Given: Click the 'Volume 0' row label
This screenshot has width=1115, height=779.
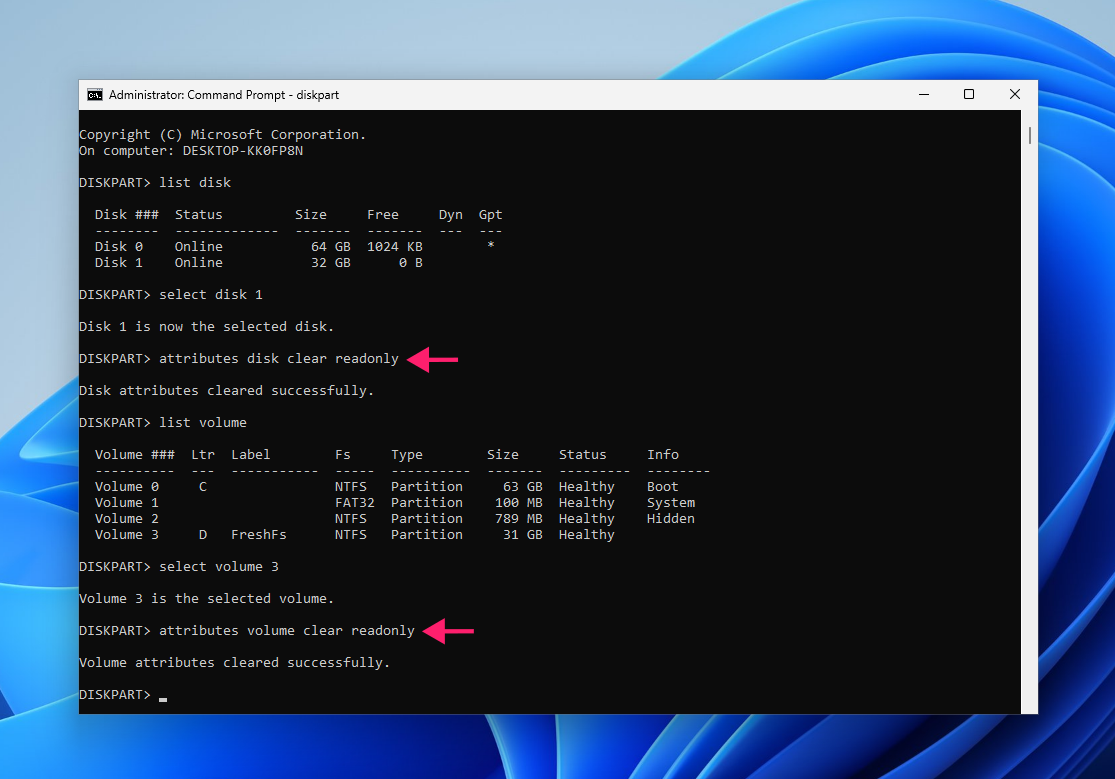Looking at the screenshot, I should click(127, 487).
